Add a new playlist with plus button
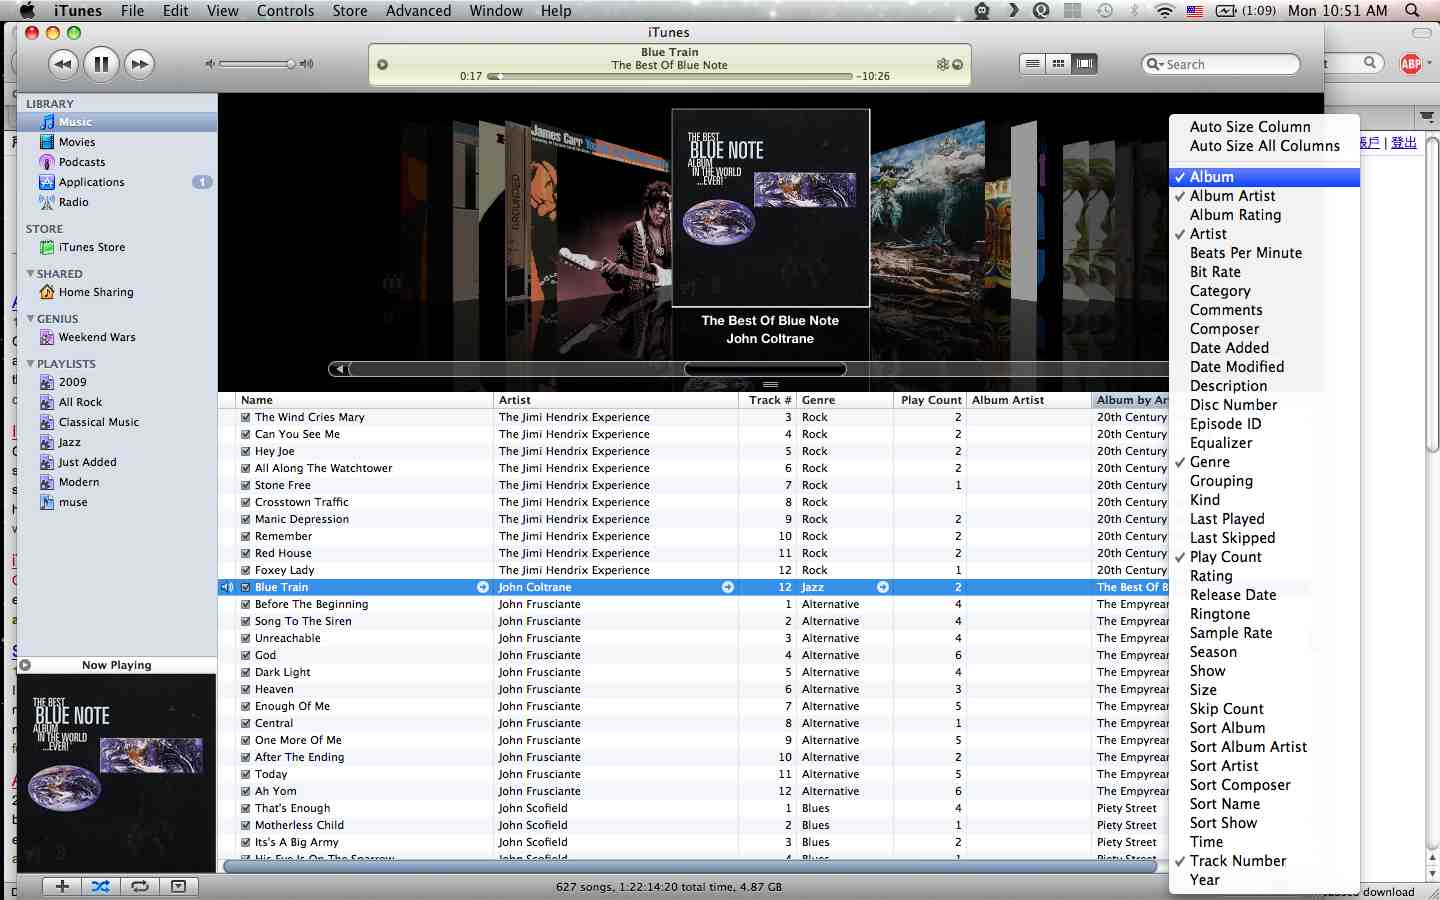This screenshot has width=1440, height=900. click(x=62, y=886)
